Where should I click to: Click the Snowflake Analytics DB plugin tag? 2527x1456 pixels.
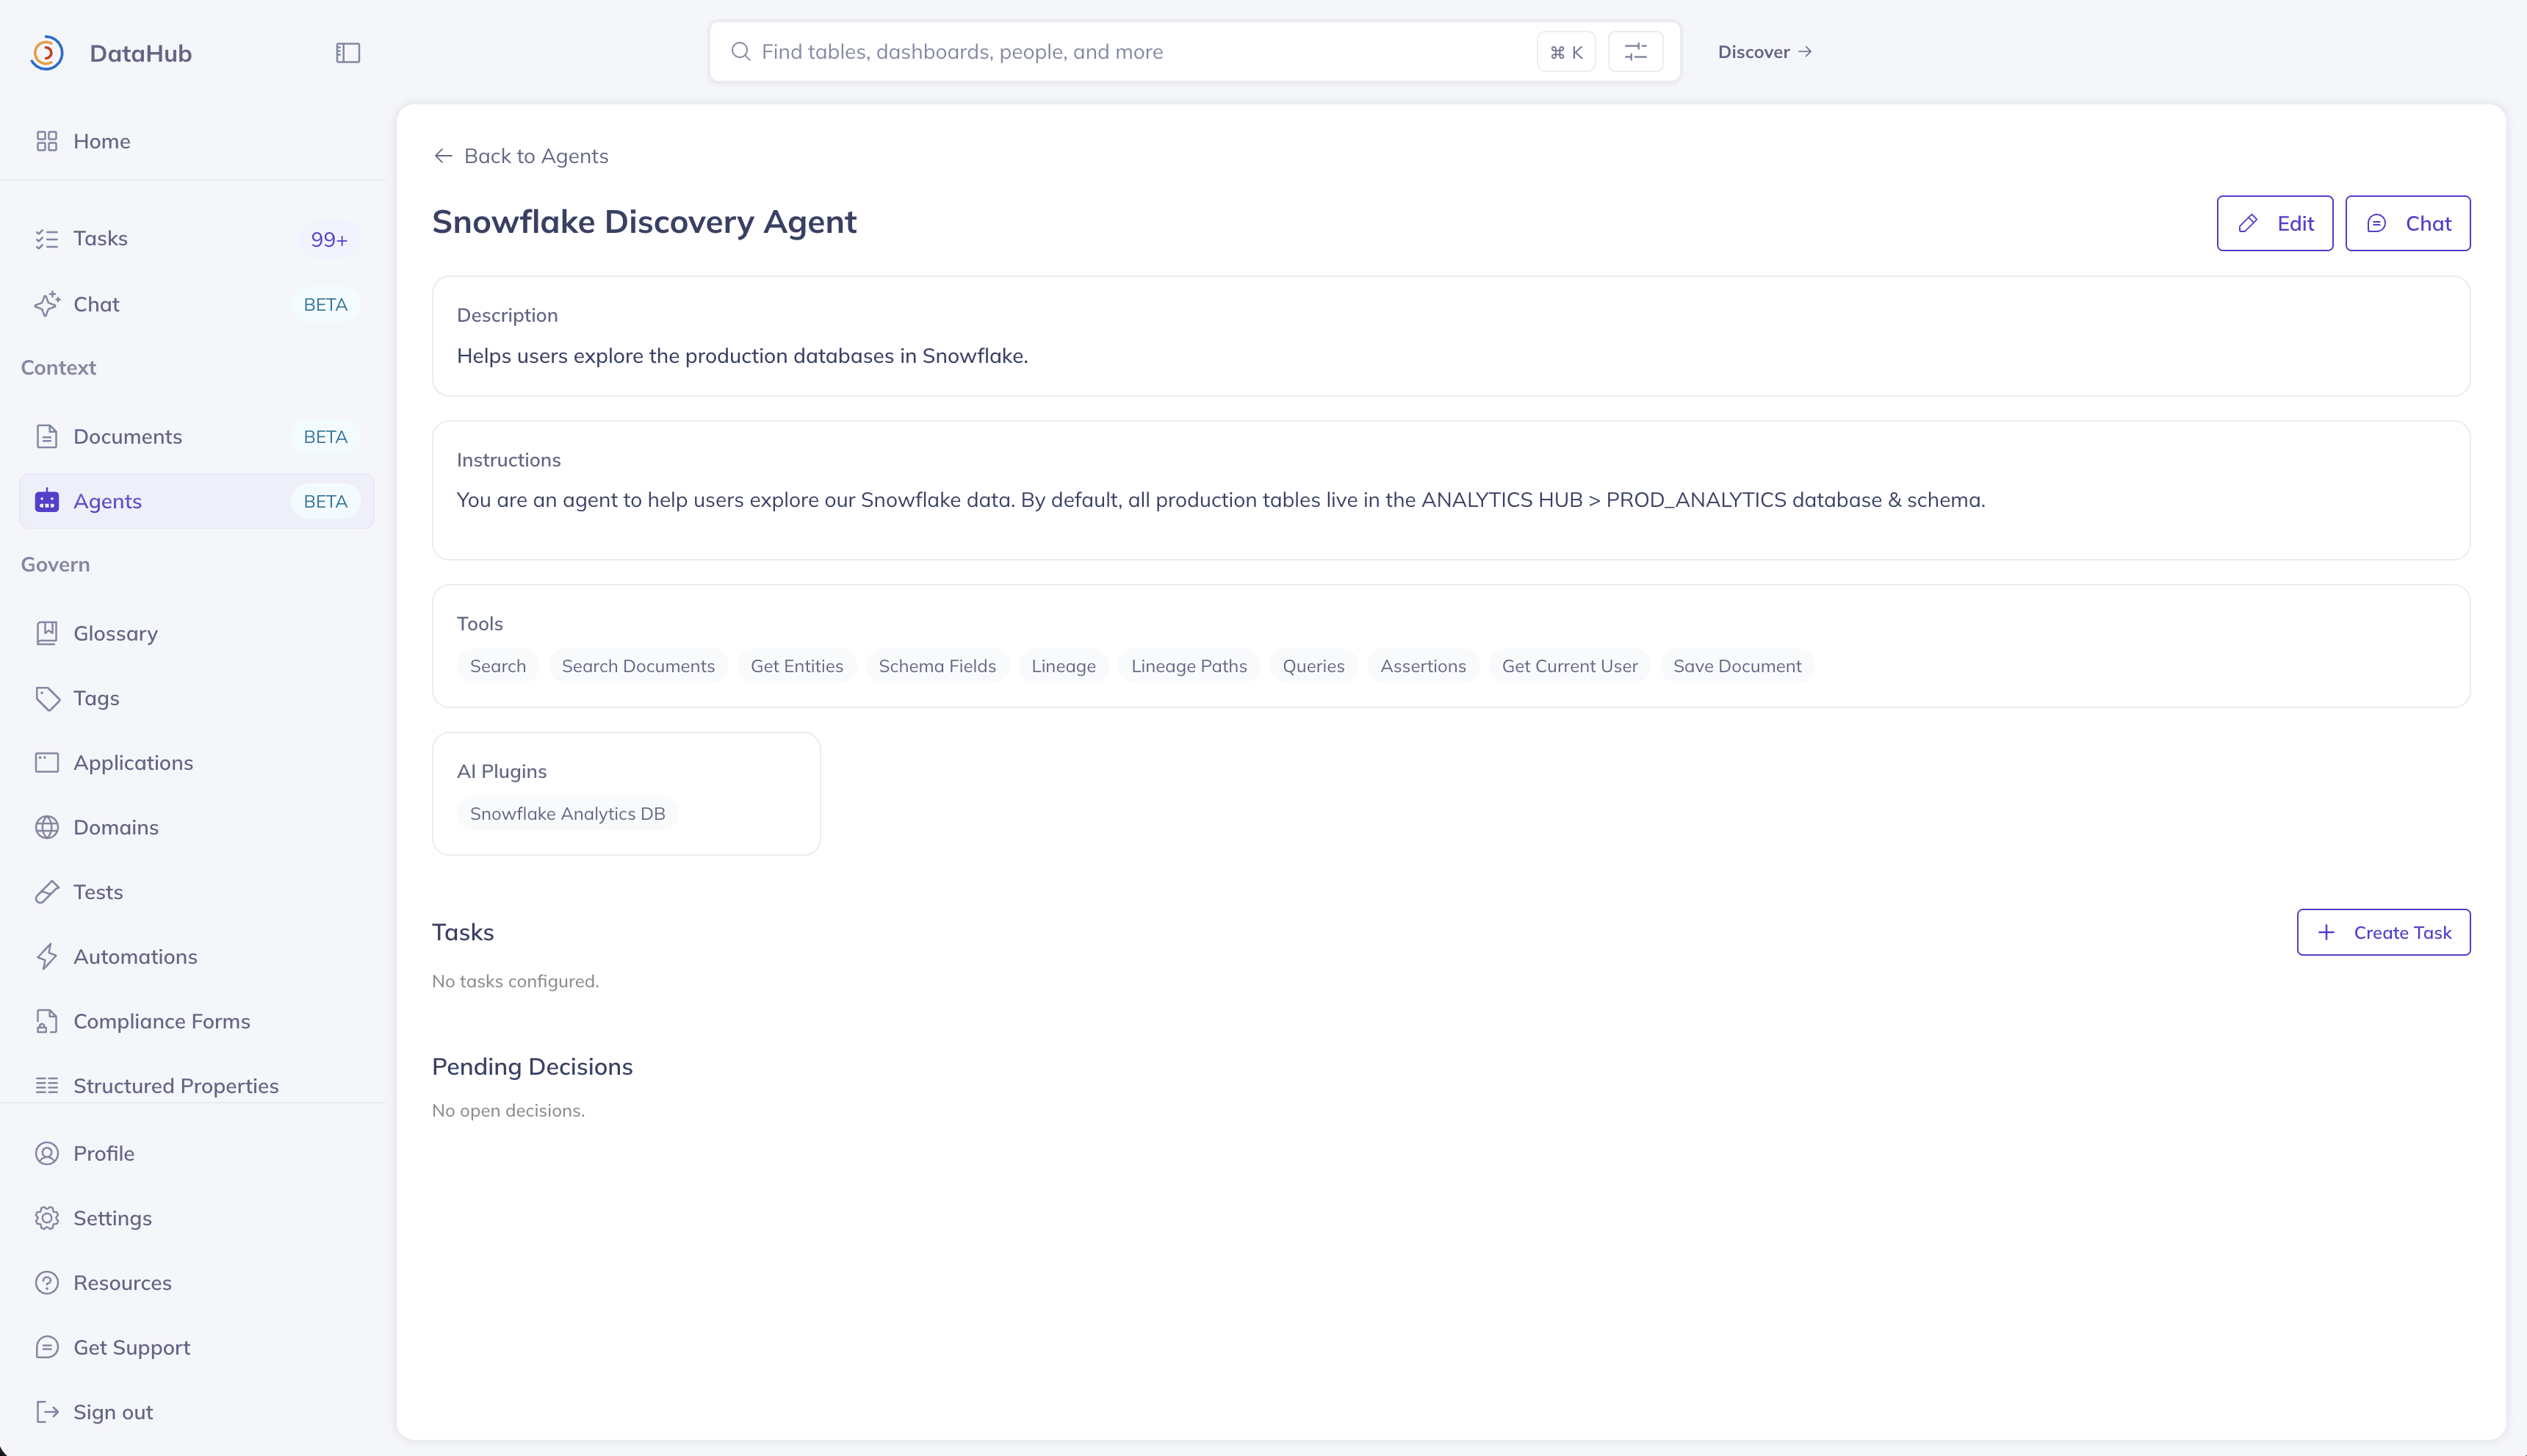point(567,814)
